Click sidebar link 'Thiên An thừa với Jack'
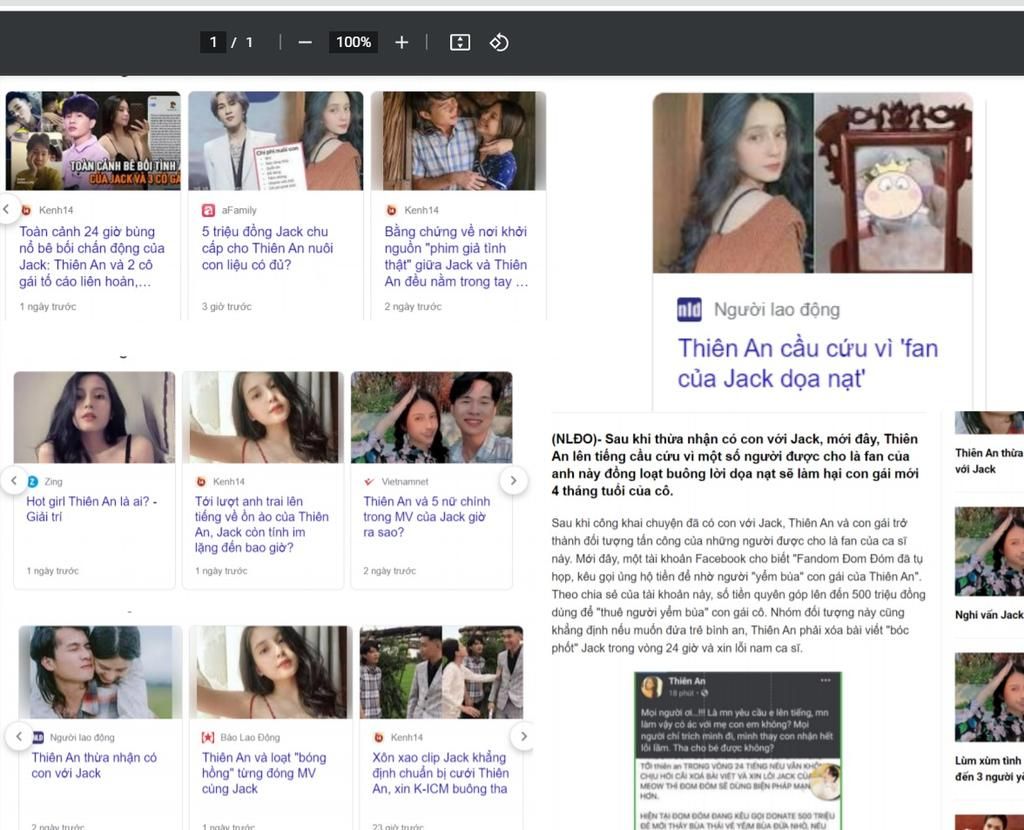The image size is (1024, 830). [x=989, y=461]
